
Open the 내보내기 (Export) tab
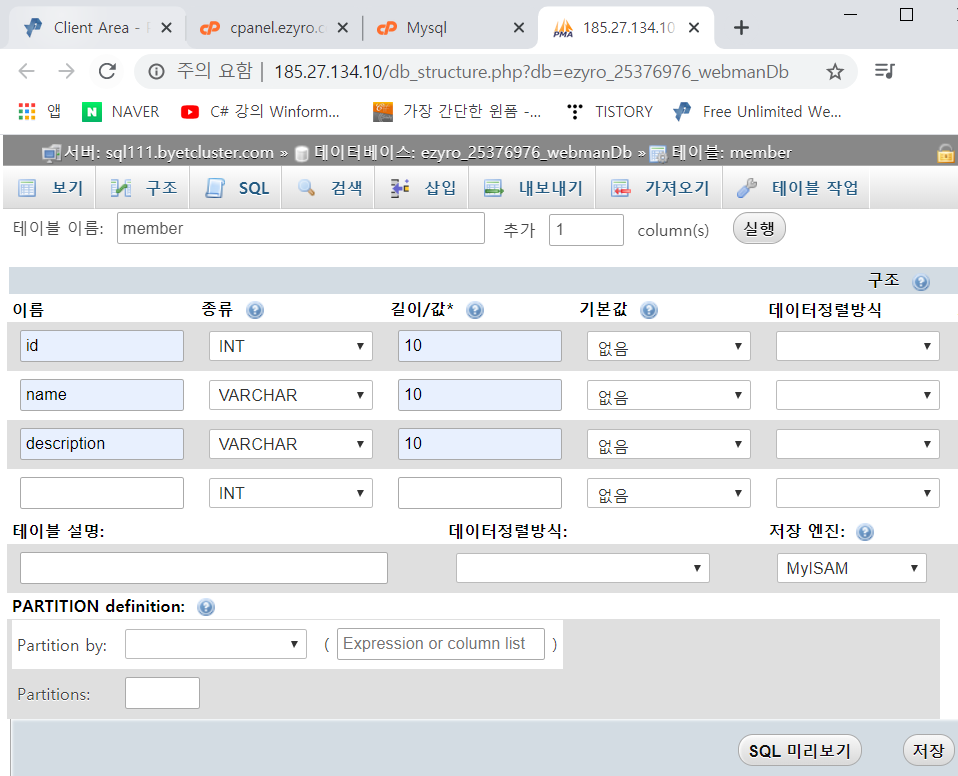pyautogui.click(x=533, y=188)
